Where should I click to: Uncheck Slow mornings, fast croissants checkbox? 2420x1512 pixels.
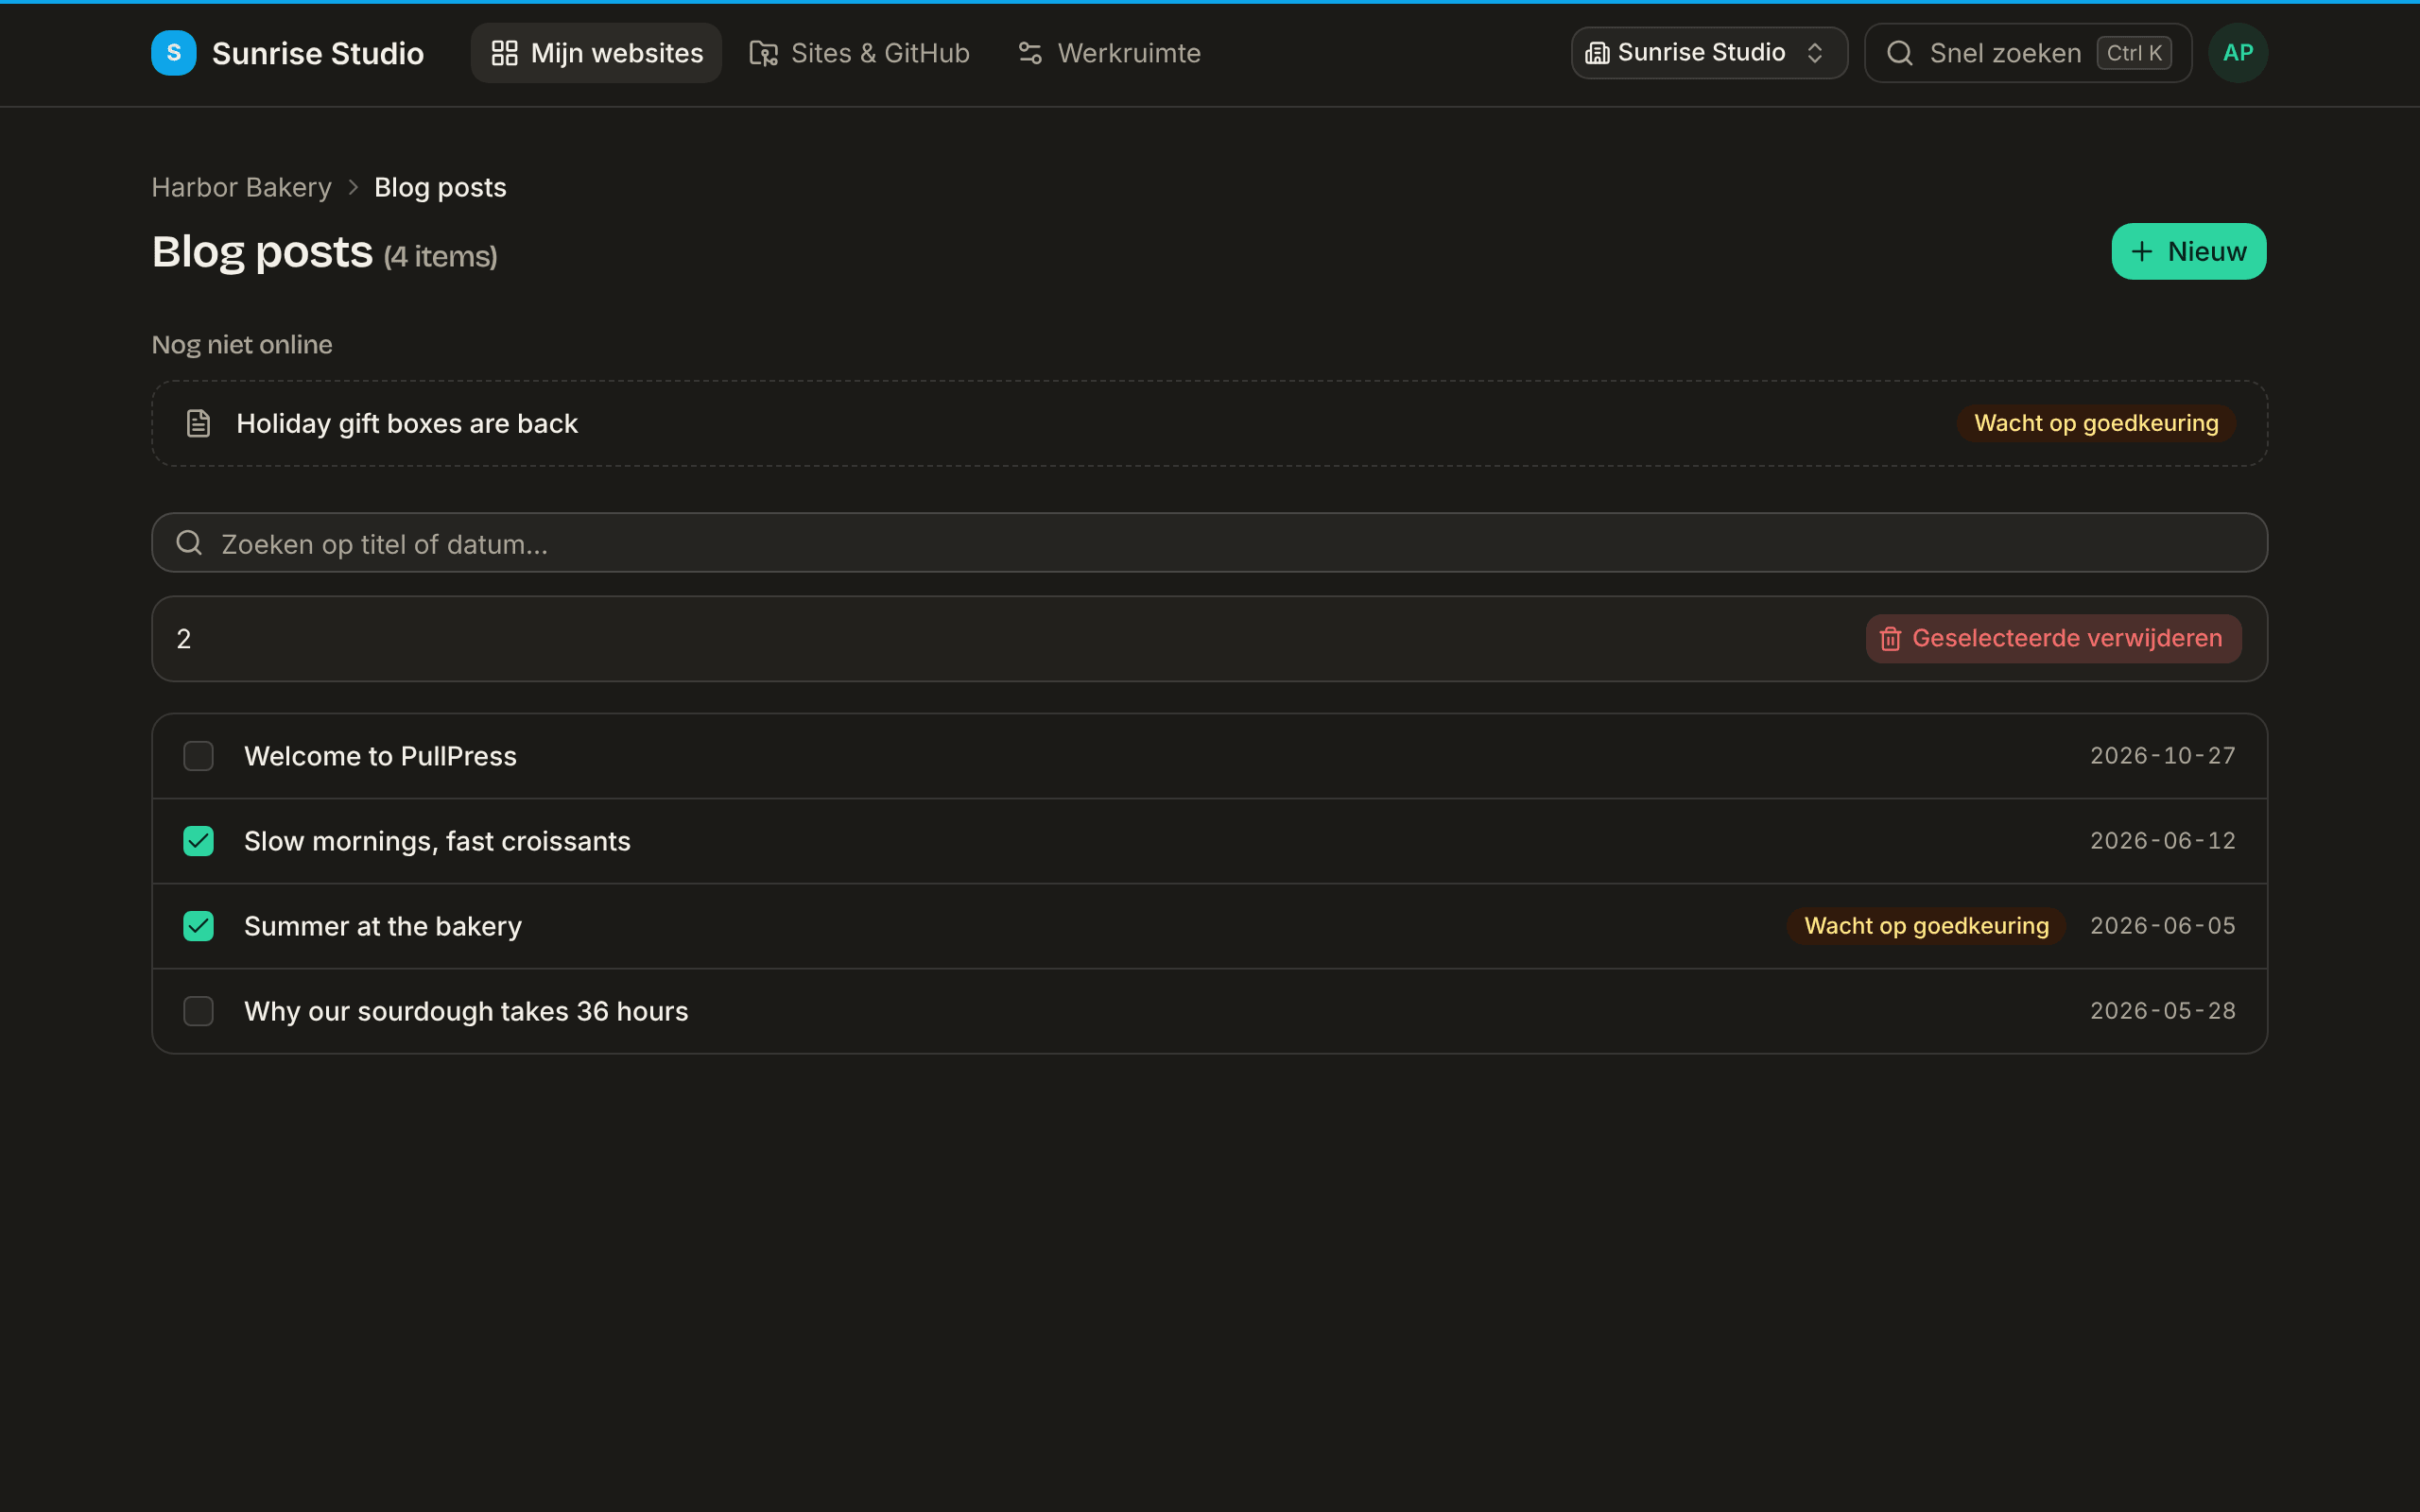[198, 841]
